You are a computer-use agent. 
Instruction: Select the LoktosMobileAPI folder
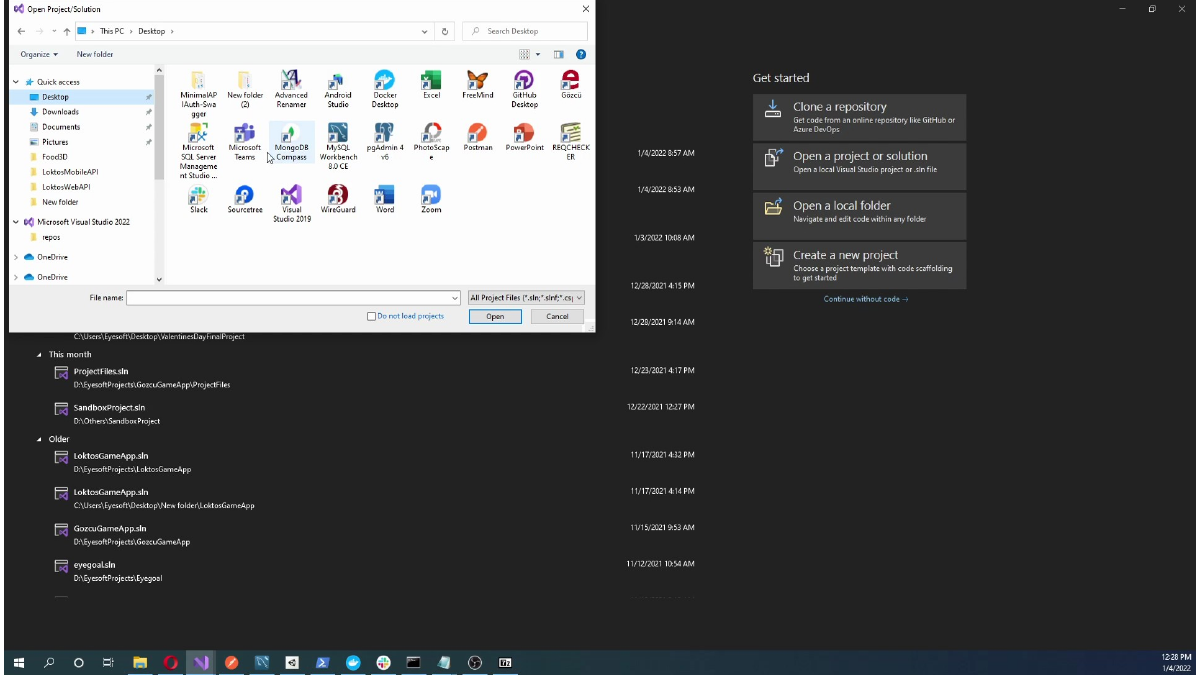[70, 172]
